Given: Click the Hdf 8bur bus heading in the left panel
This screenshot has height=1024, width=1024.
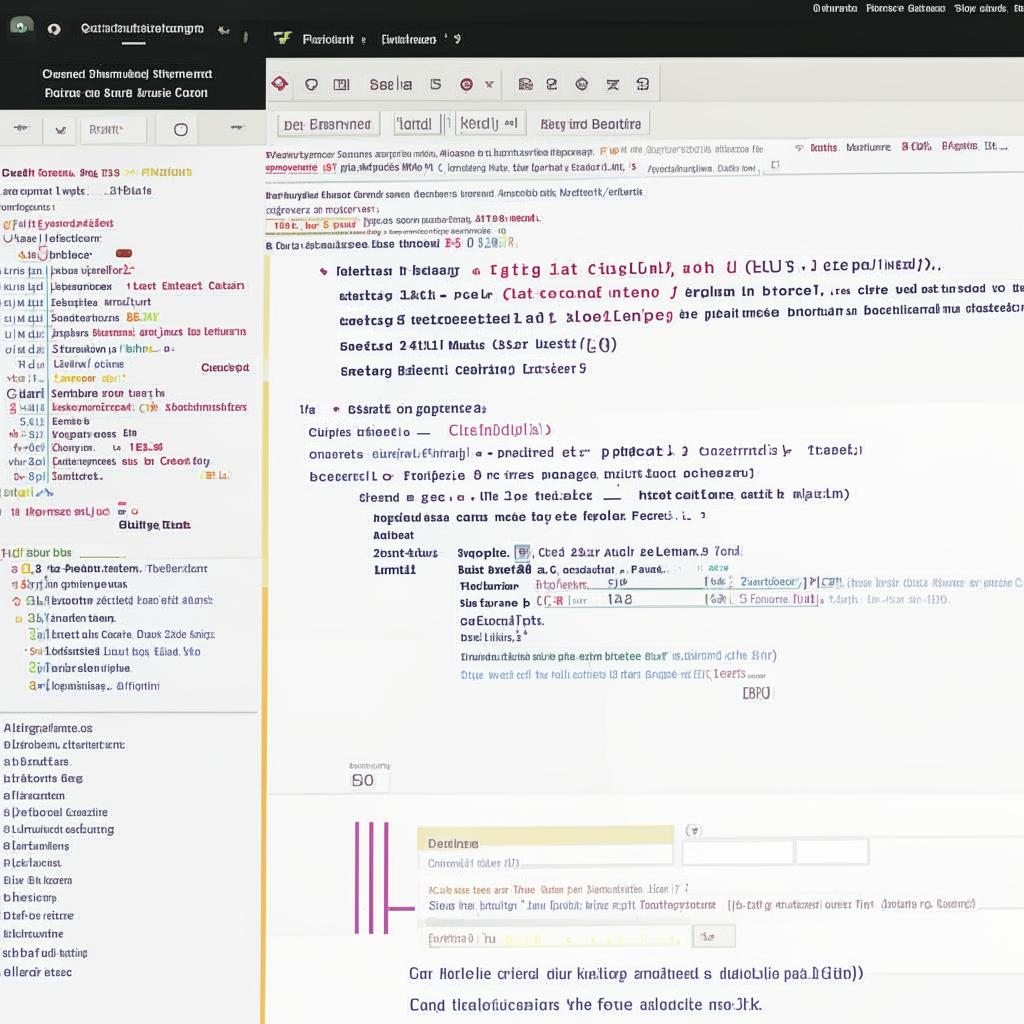Looking at the screenshot, I should point(37,552).
